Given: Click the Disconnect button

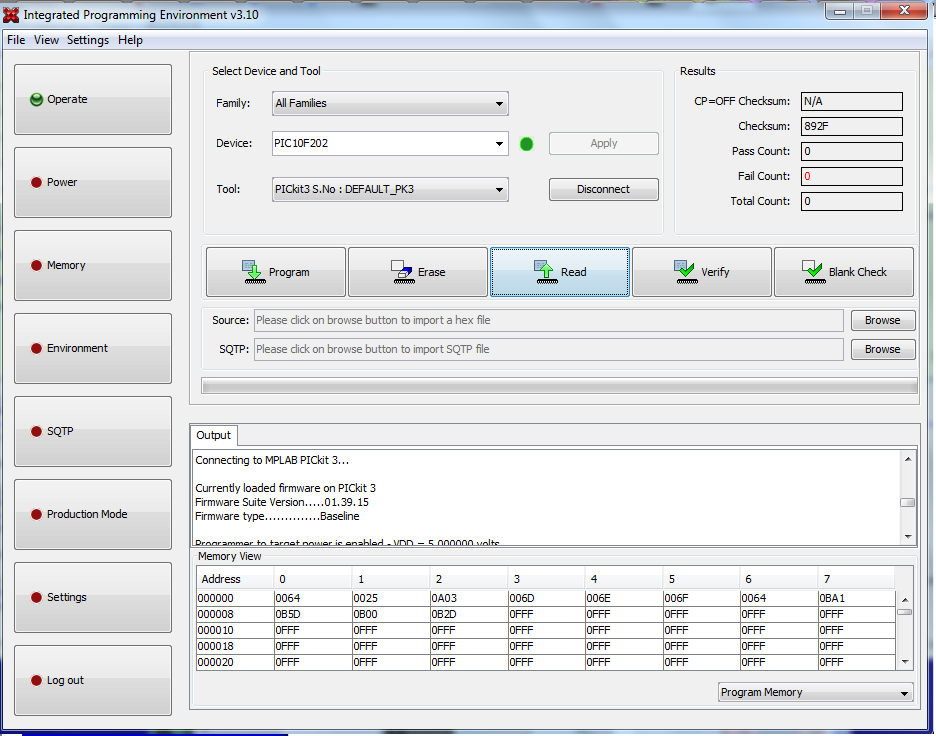Looking at the screenshot, I should [x=604, y=189].
